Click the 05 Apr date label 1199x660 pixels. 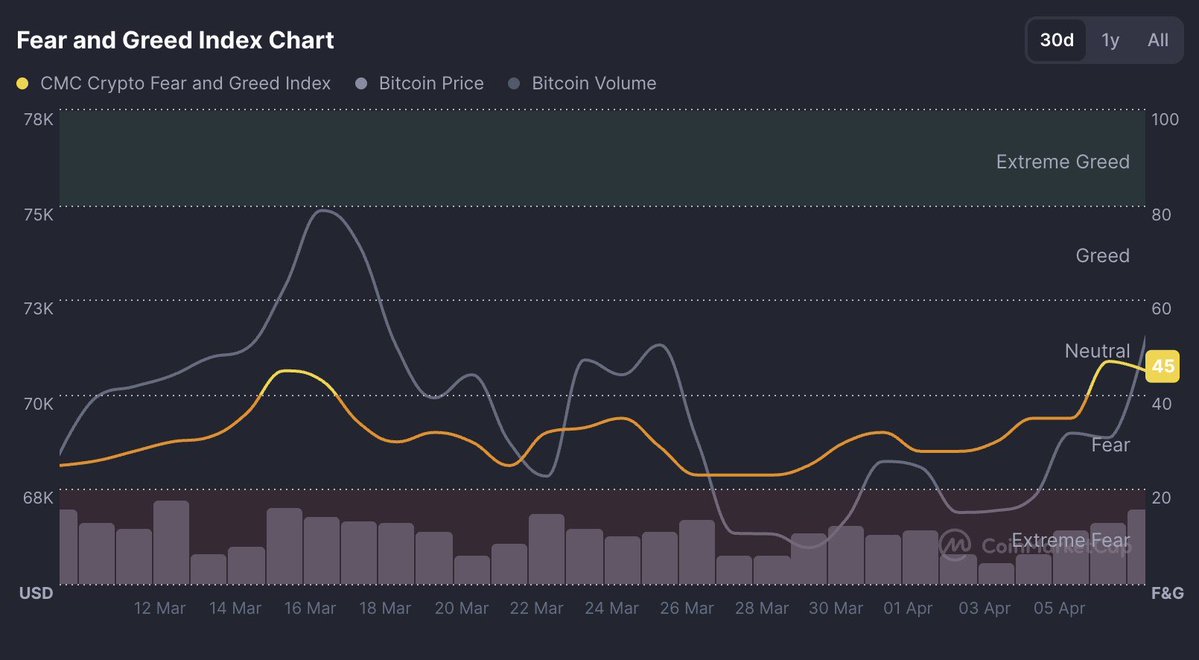(1058, 608)
